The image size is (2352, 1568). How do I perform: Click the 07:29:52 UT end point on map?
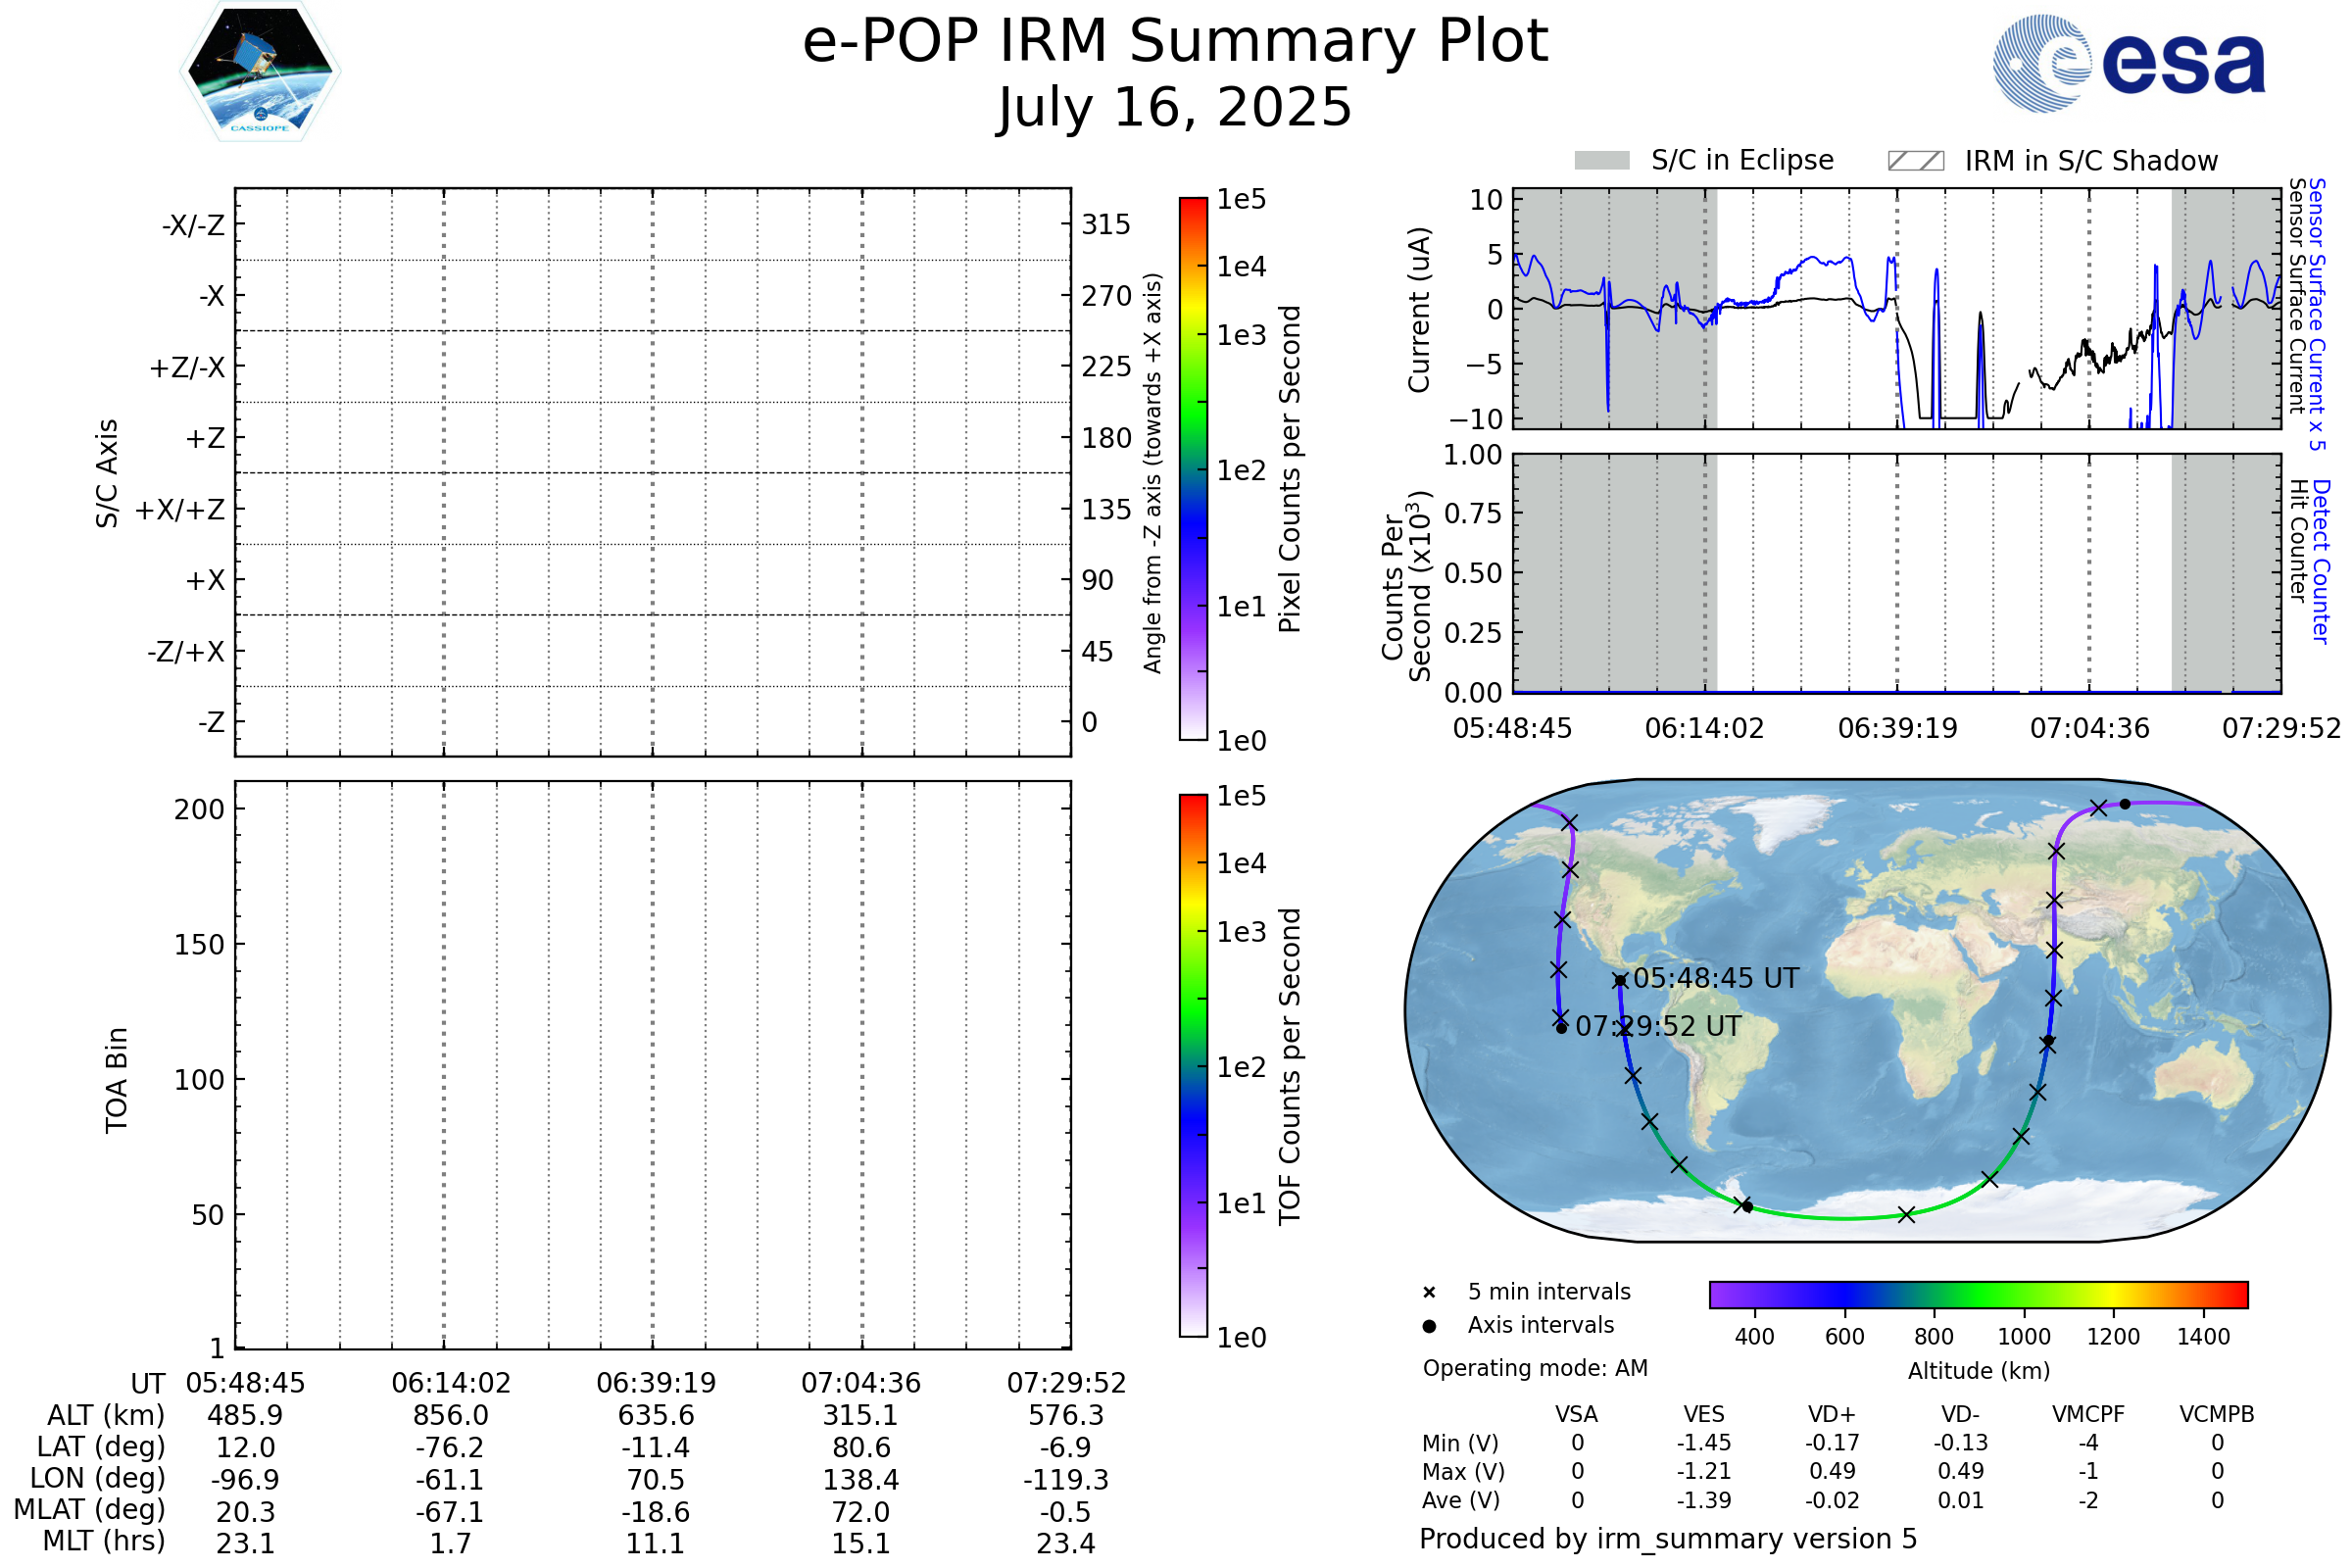coord(1562,1028)
